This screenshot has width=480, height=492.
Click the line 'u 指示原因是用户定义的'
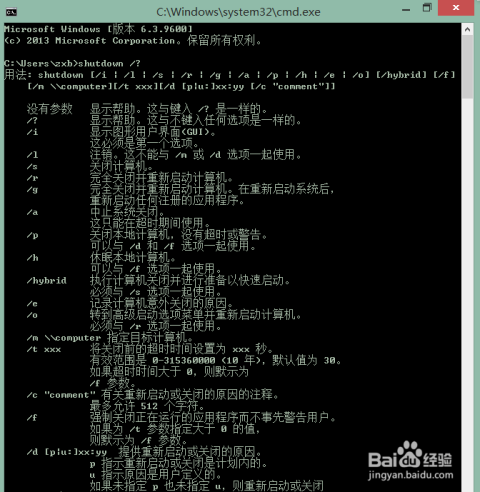click(156, 474)
